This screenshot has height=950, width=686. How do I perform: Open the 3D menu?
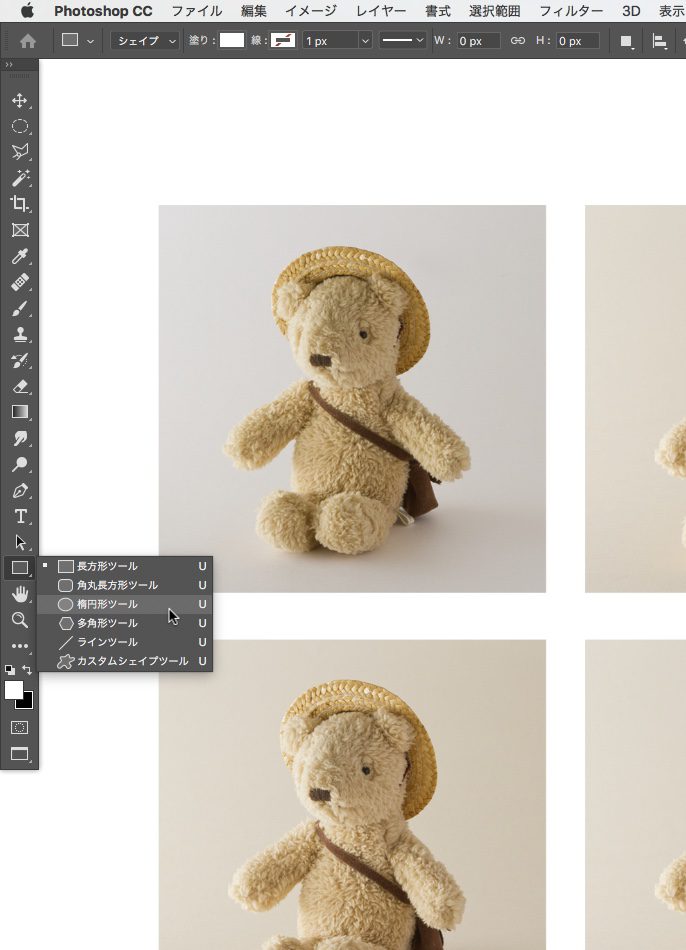coord(631,11)
